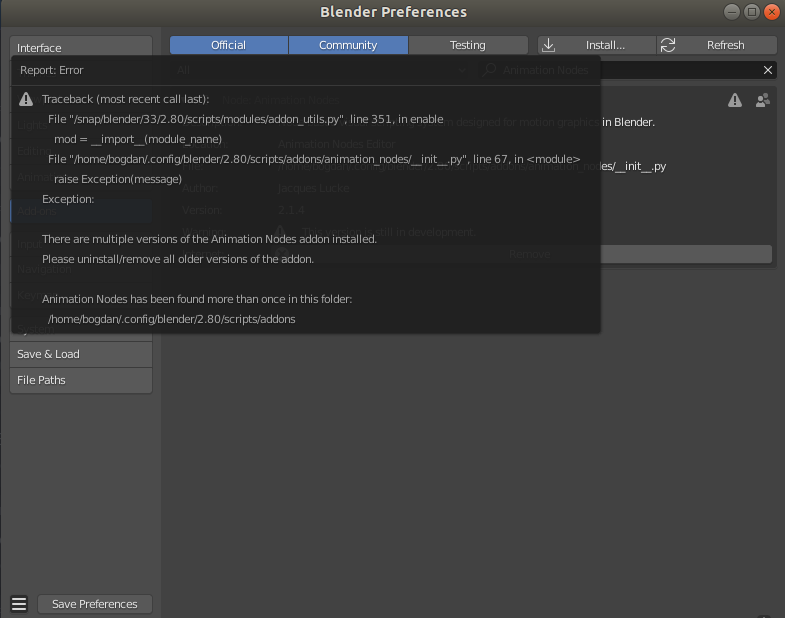The height and width of the screenshot is (618, 785).
Task: Open the File Paths section
Action: 81,380
